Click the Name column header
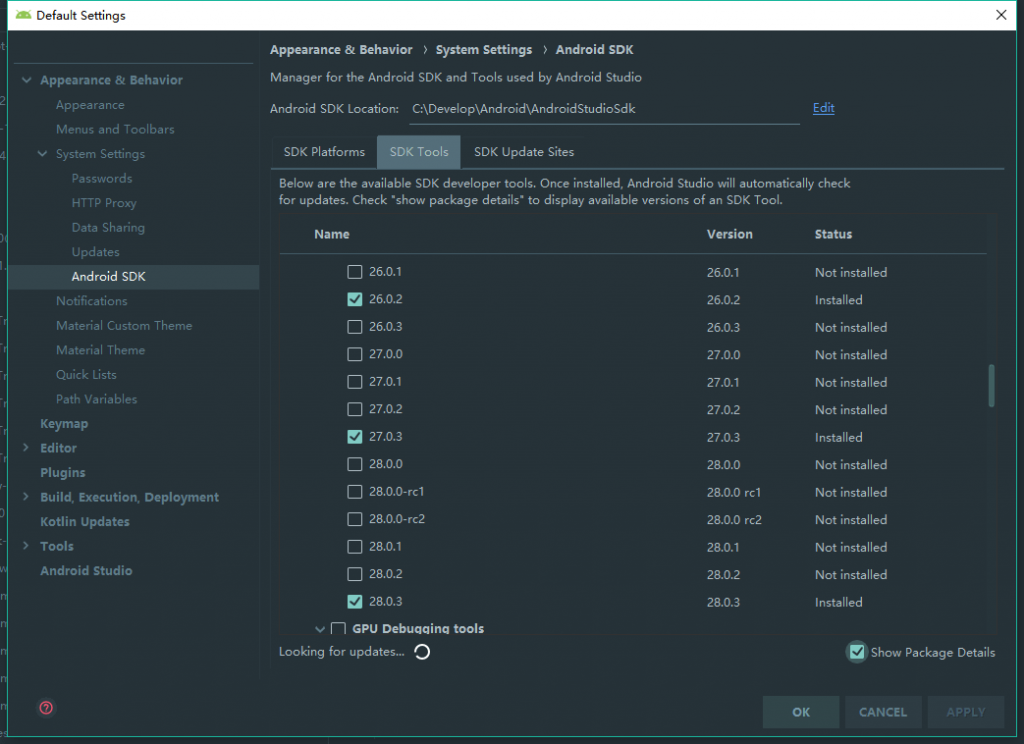This screenshot has width=1024, height=744. pyautogui.click(x=332, y=234)
